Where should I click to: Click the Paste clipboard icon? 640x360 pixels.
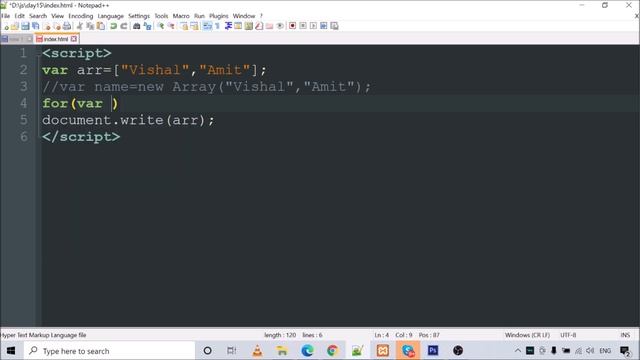tap(100, 26)
